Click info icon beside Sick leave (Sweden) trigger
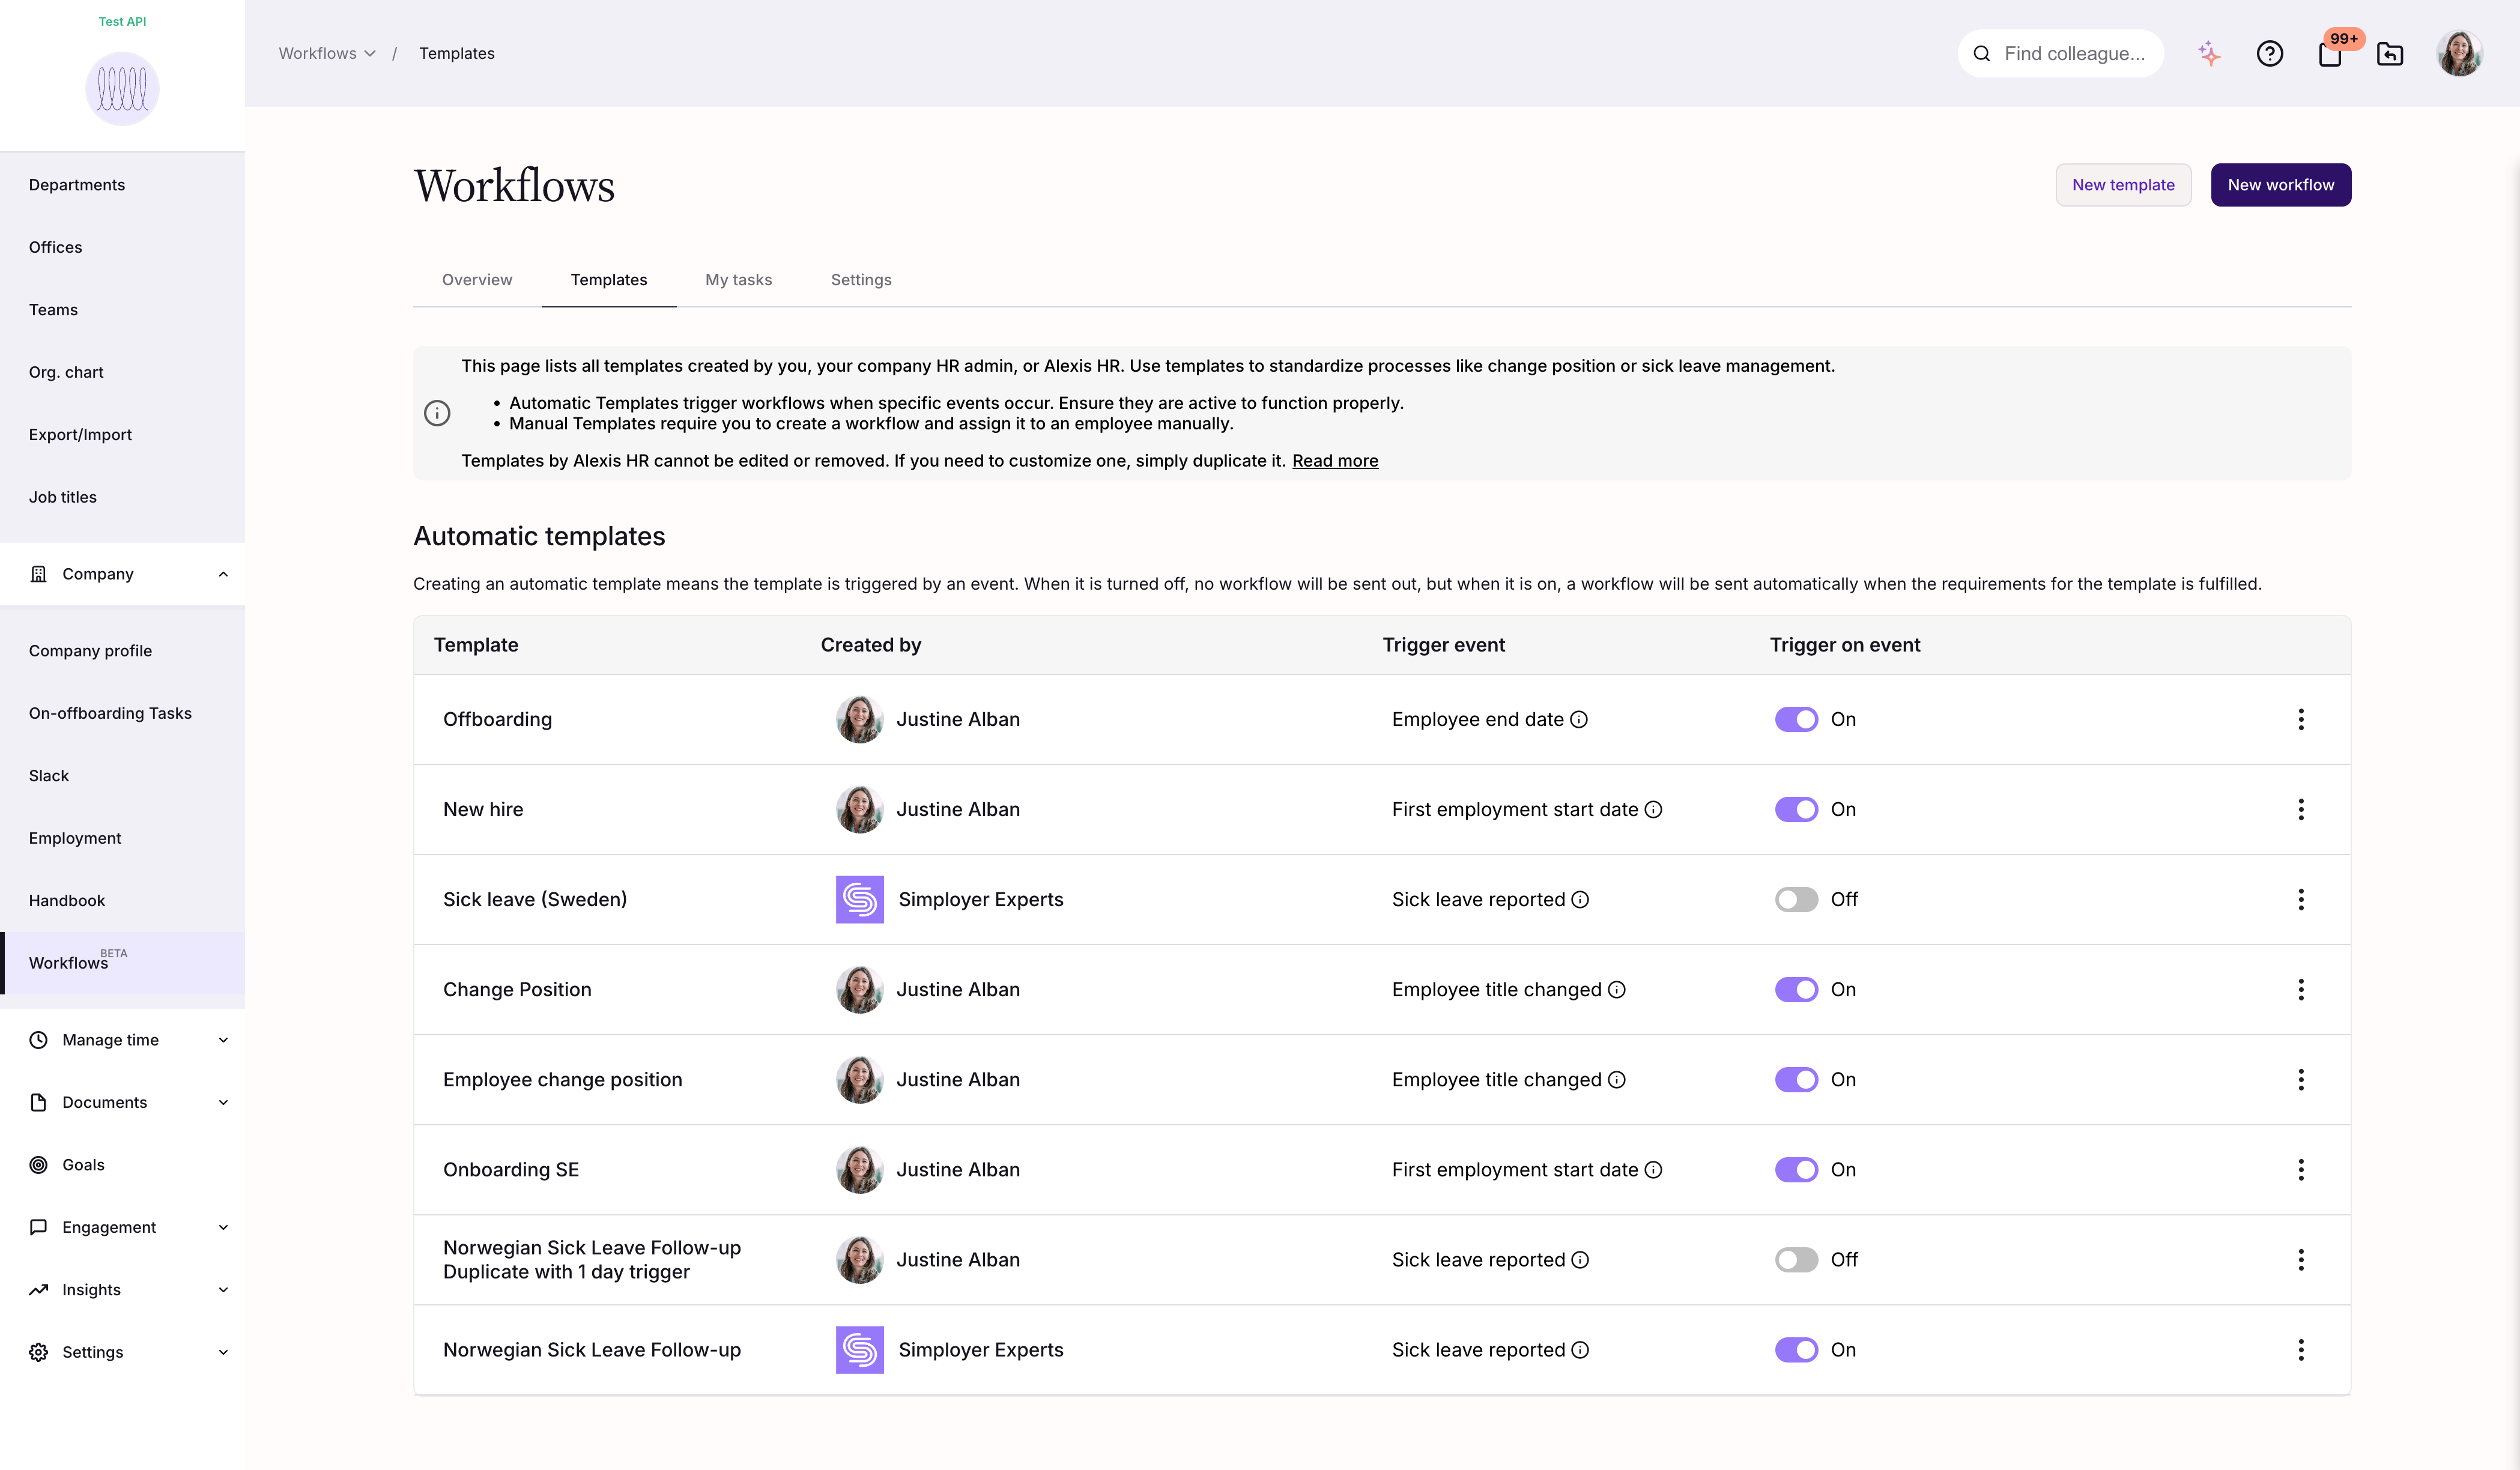This screenshot has width=2520, height=1470. coord(1580,899)
